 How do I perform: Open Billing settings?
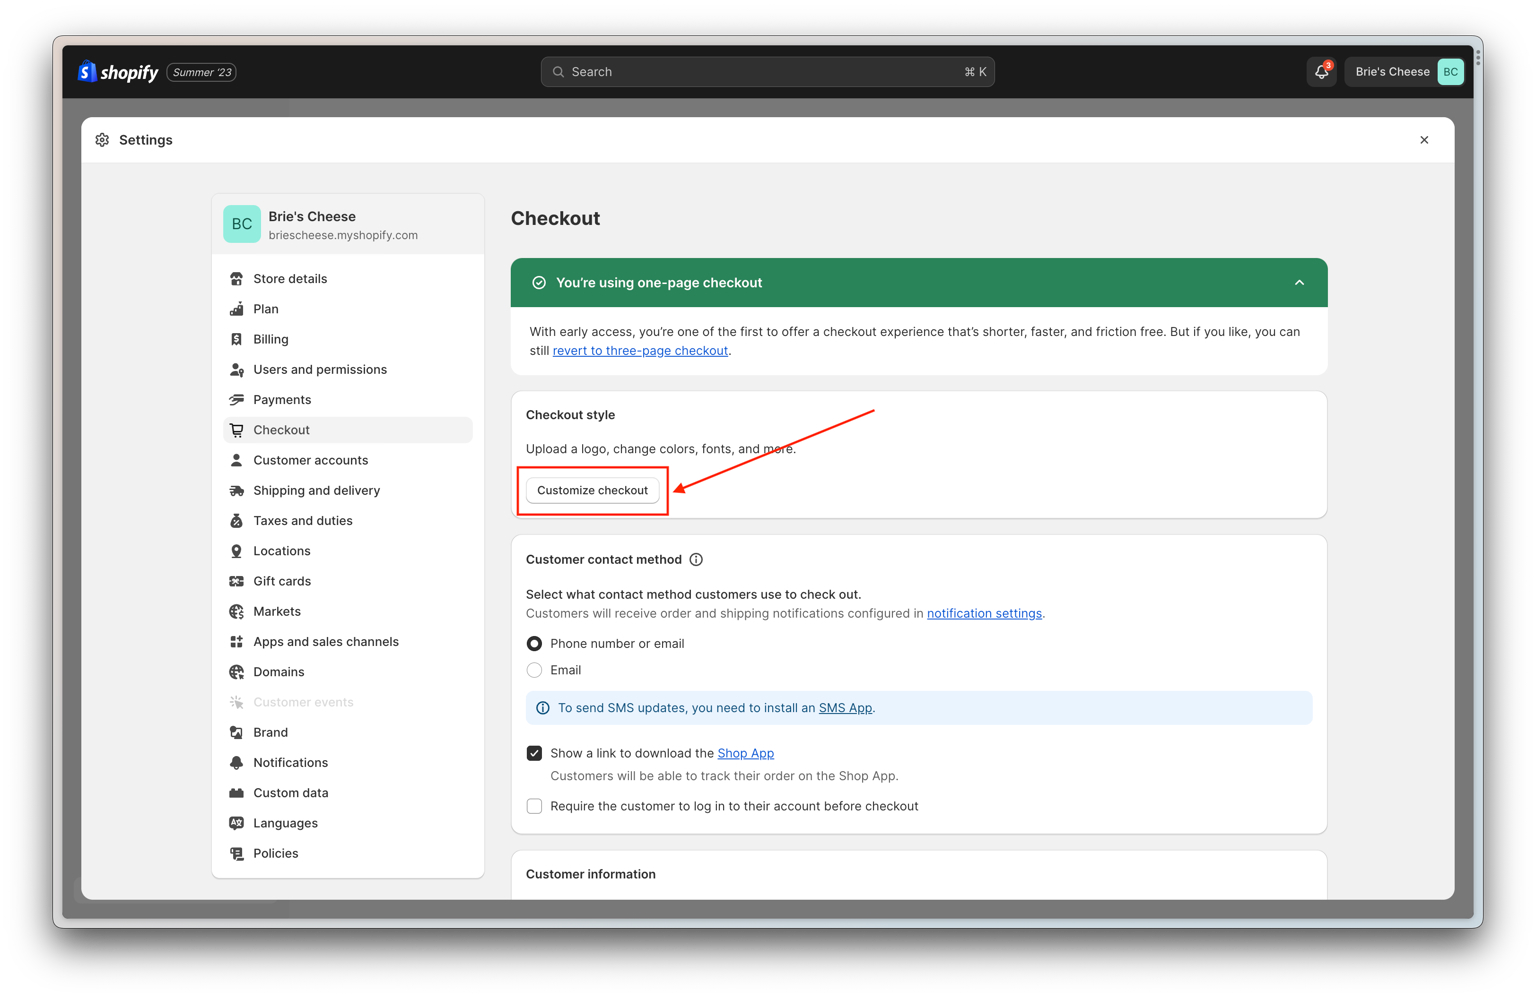click(348, 339)
